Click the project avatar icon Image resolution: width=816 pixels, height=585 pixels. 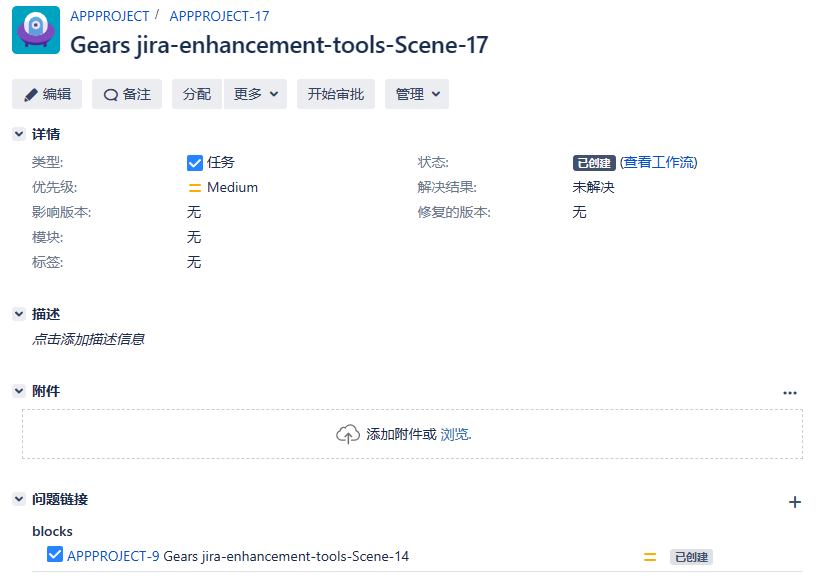tap(36, 30)
